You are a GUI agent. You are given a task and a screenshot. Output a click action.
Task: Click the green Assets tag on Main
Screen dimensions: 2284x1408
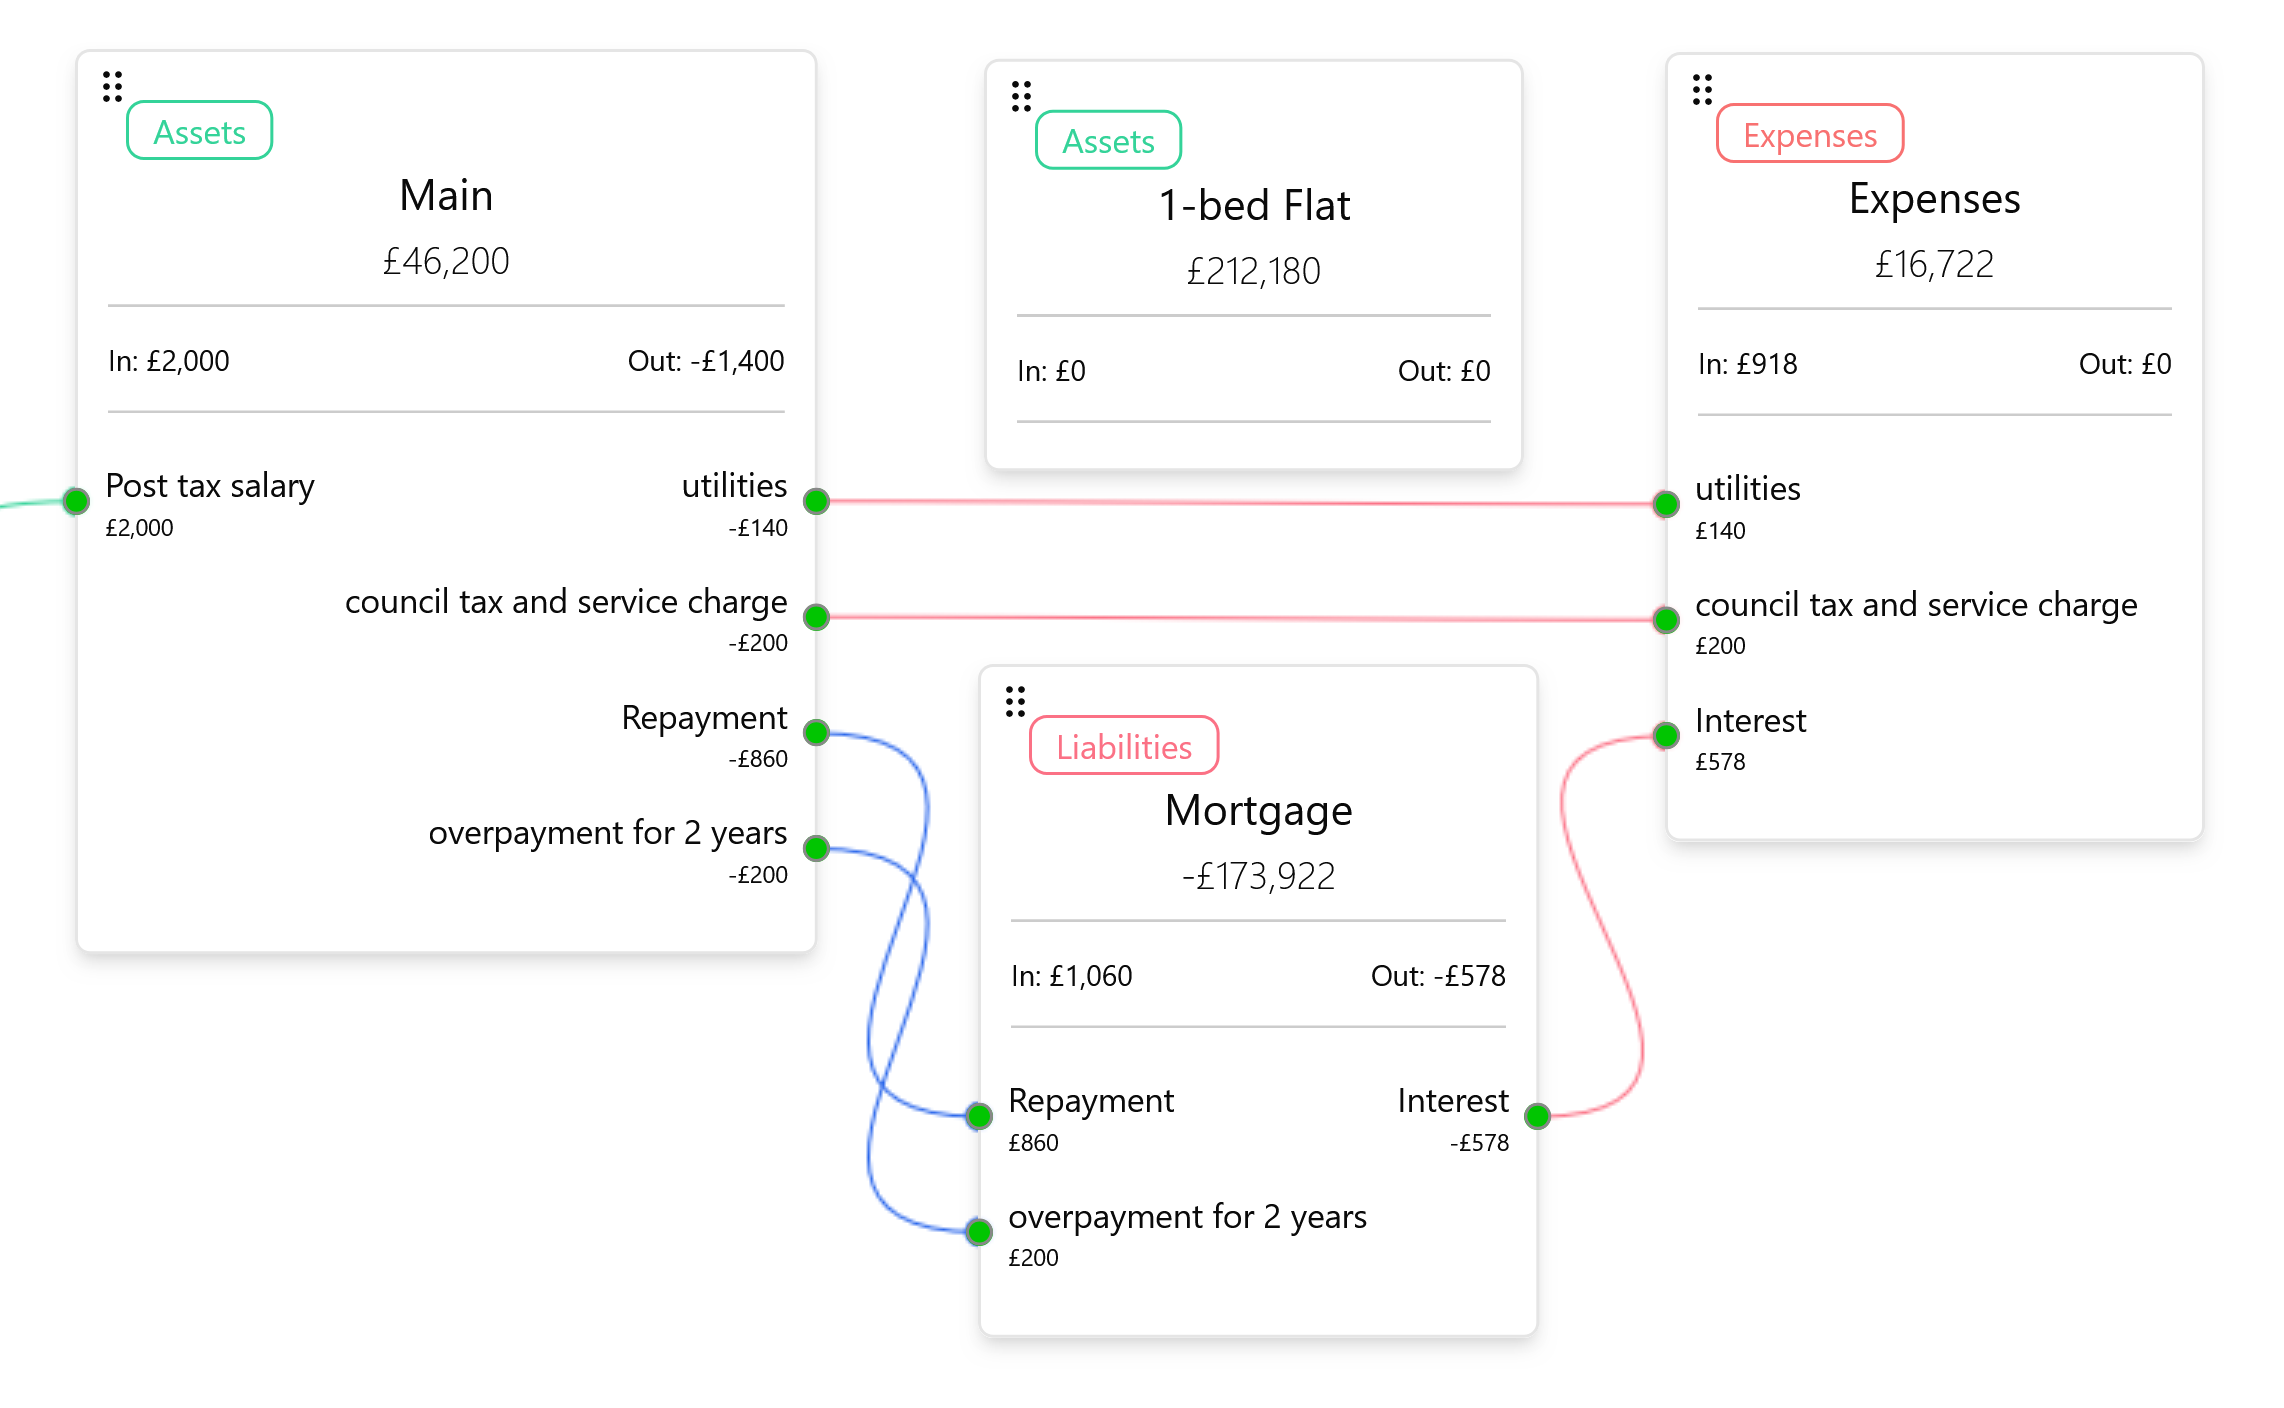tap(200, 131)
